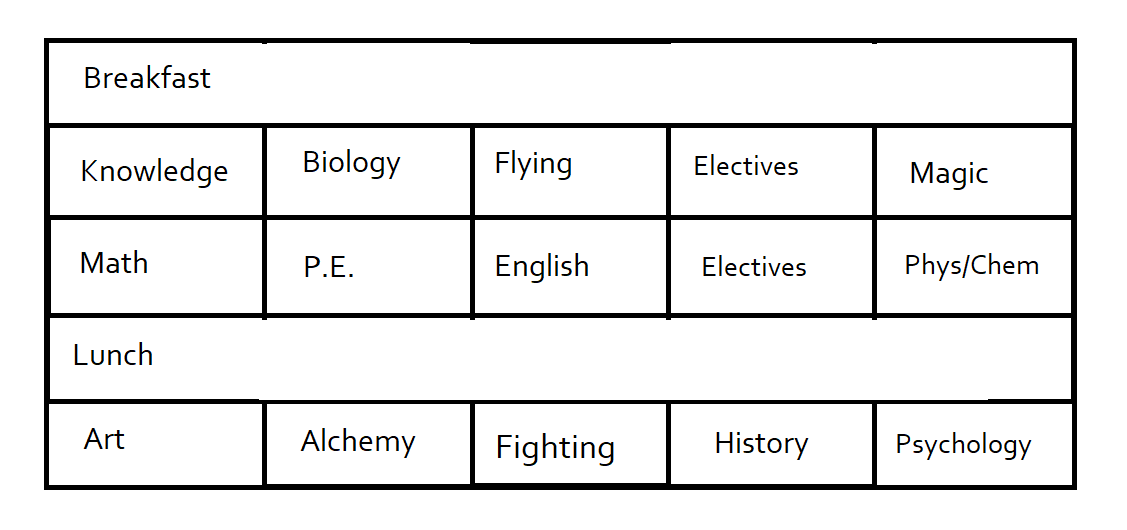The width and height of the screenshot is (1127, 530).
Task: Click the word Psychology text
Action: tap(963, 445)
